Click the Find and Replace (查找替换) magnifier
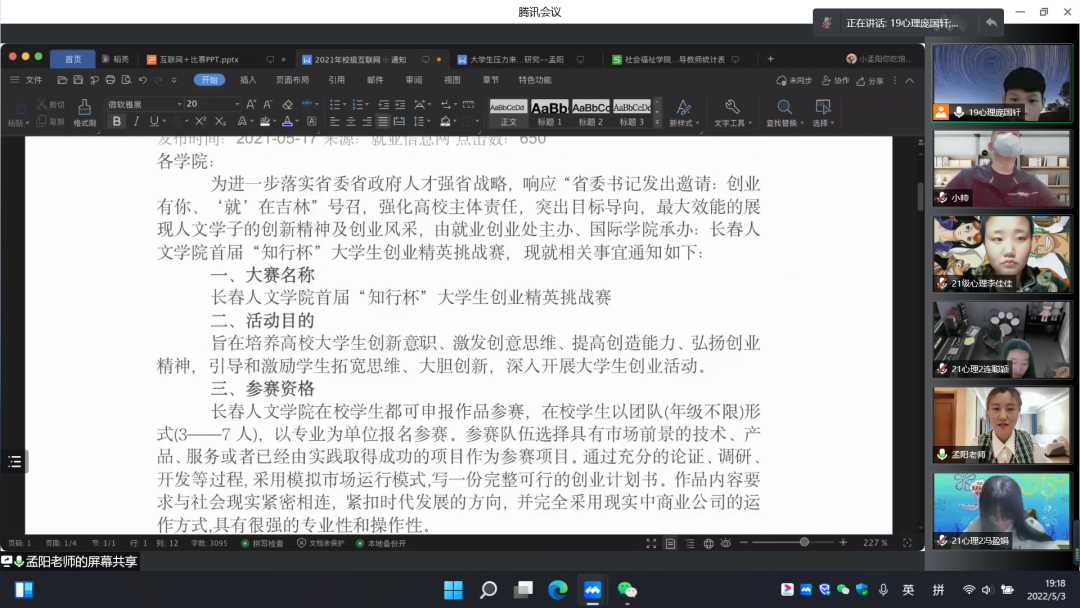 [x=784, y=107]
